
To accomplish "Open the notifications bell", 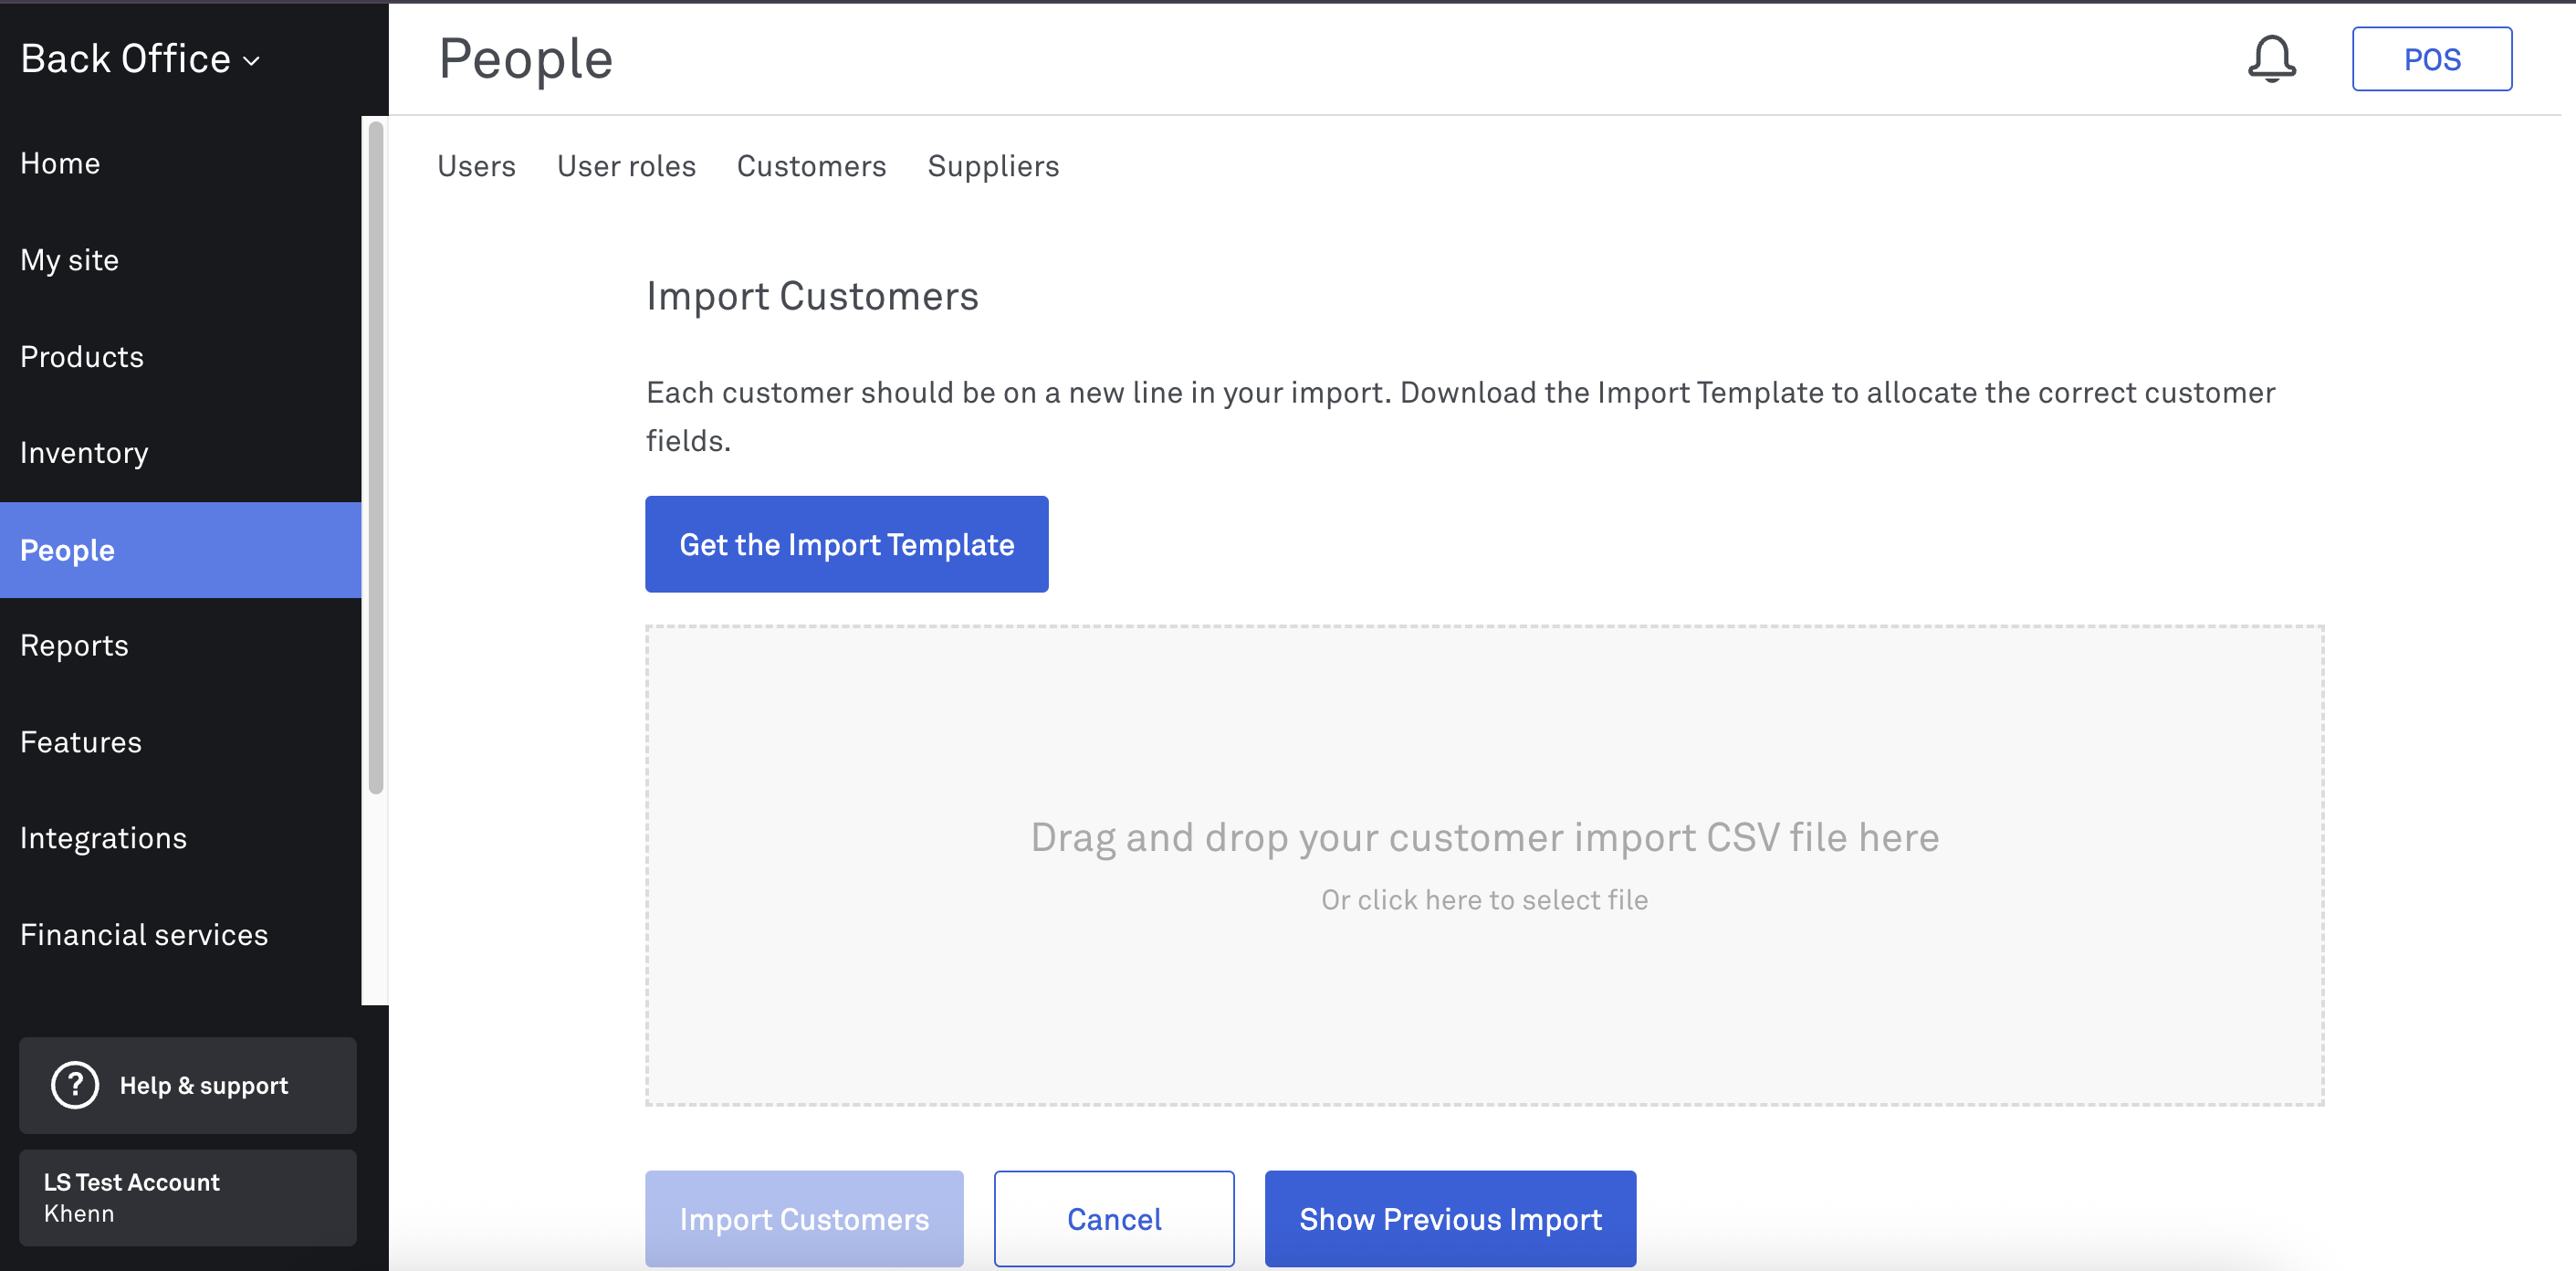I will click(2272, 59).
